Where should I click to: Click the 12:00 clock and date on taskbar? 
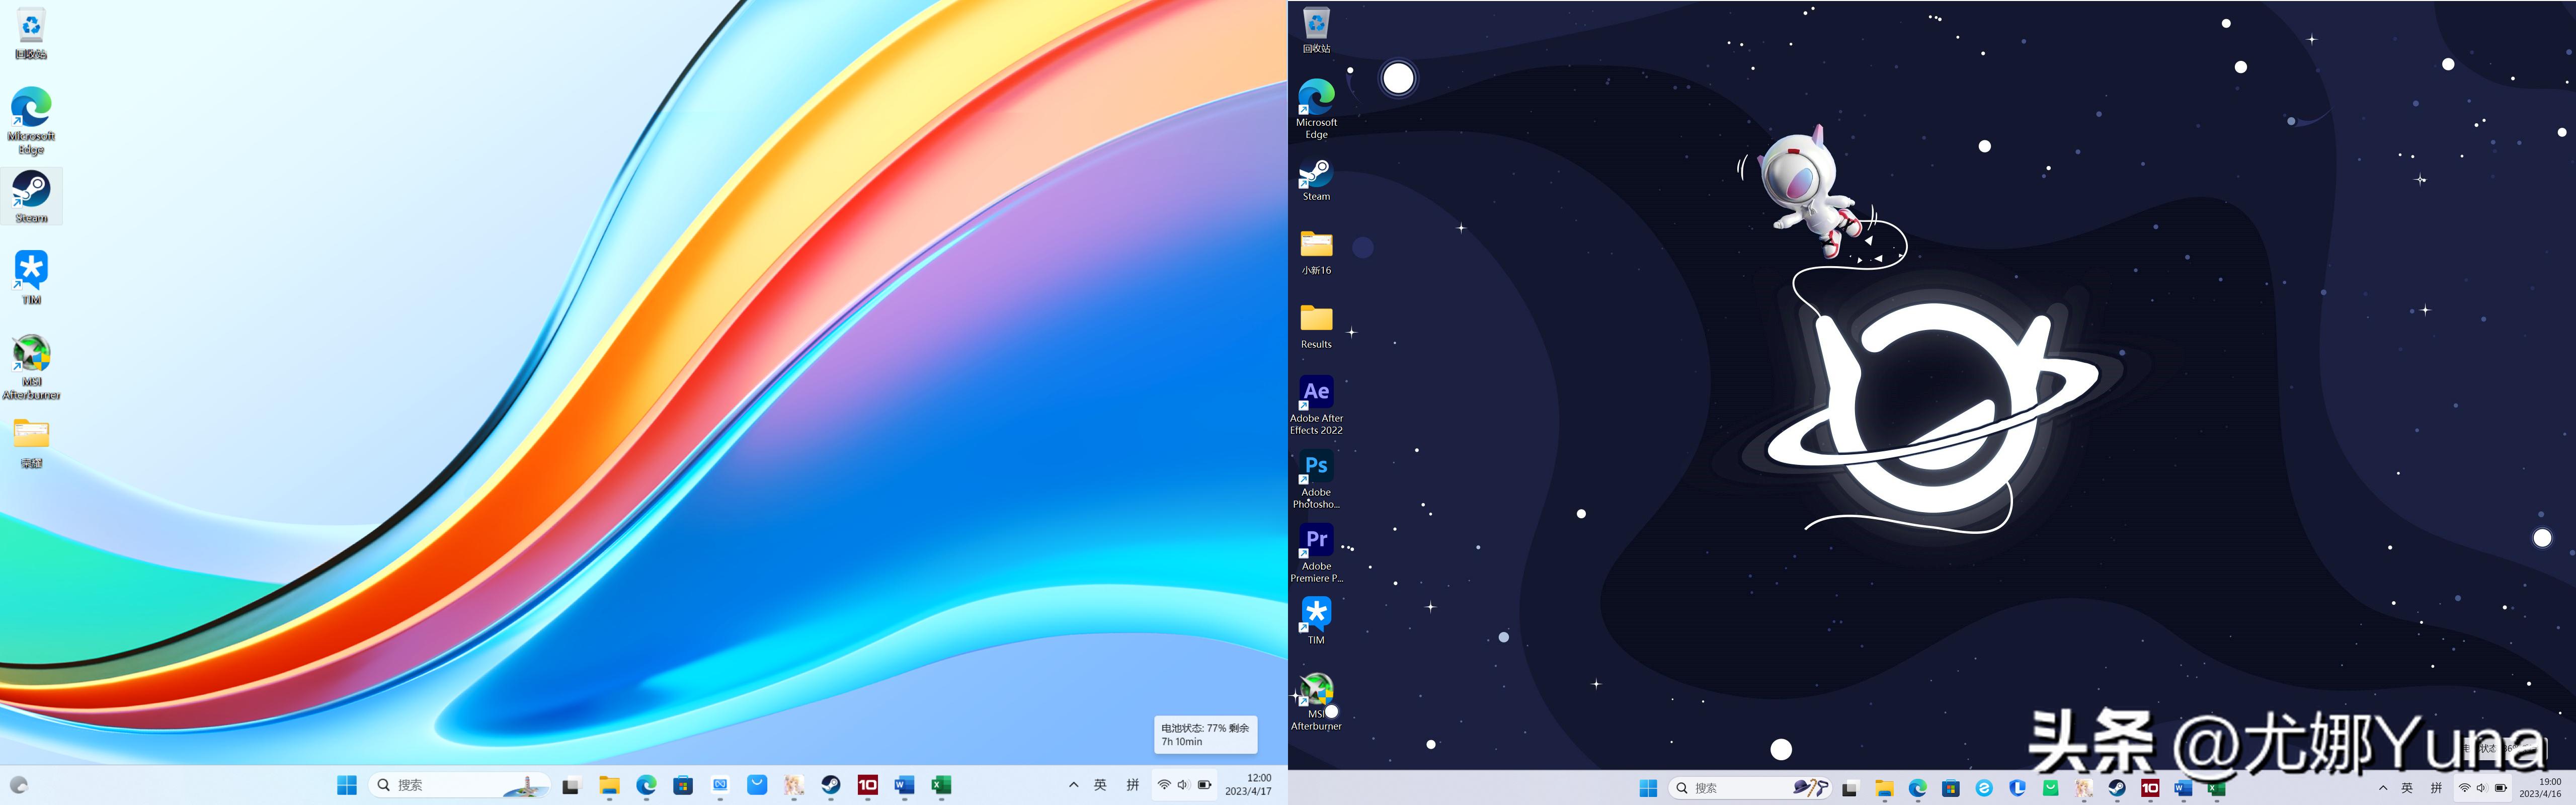(1248, 785)
